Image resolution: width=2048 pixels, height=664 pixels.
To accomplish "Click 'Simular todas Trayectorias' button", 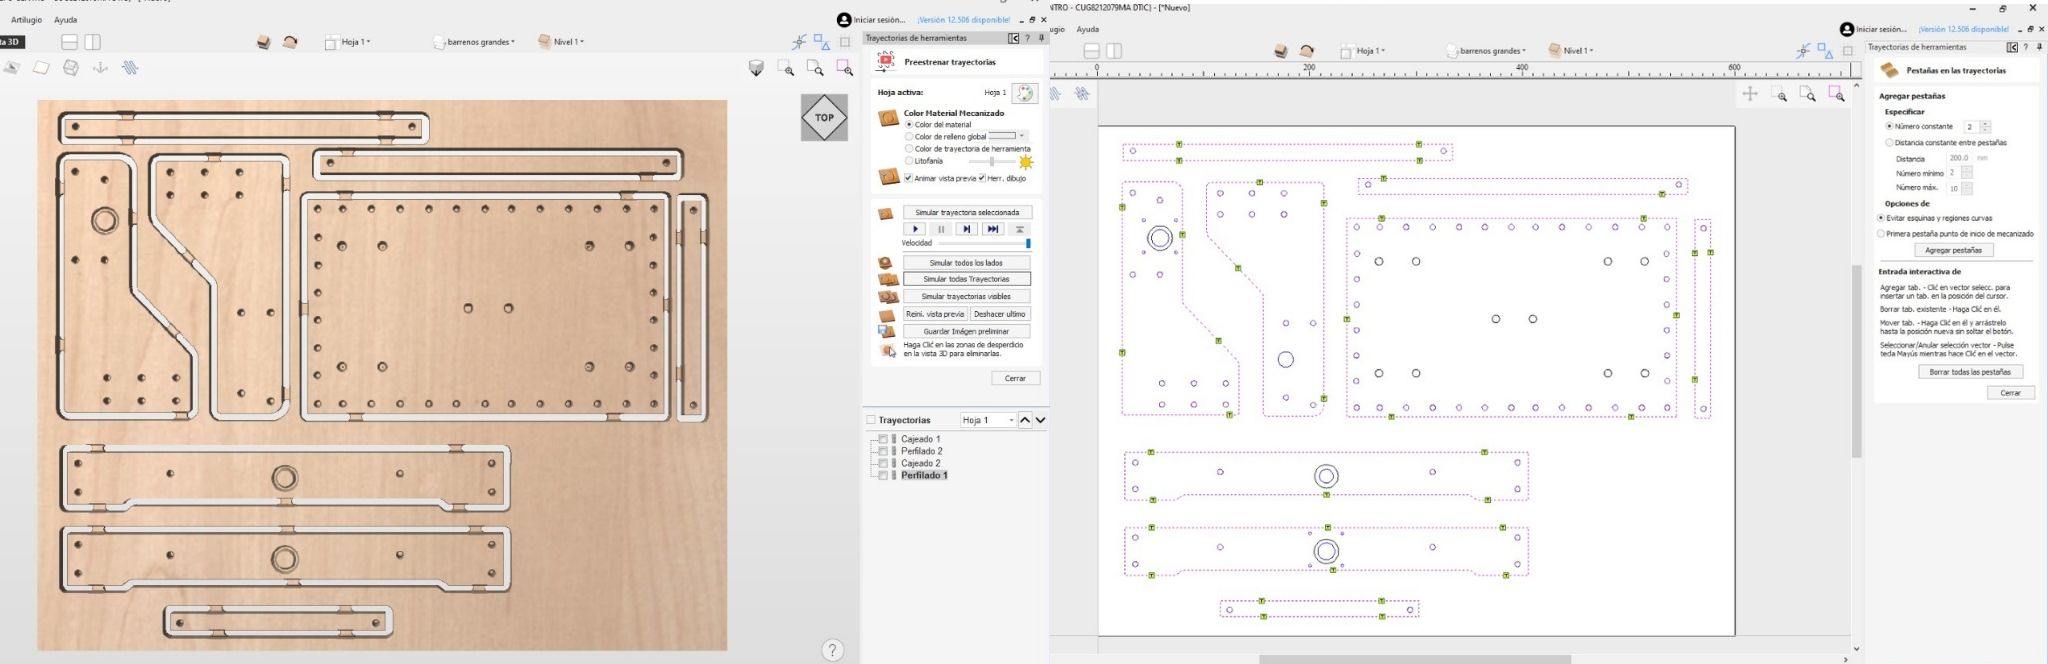I will point(966,279).
